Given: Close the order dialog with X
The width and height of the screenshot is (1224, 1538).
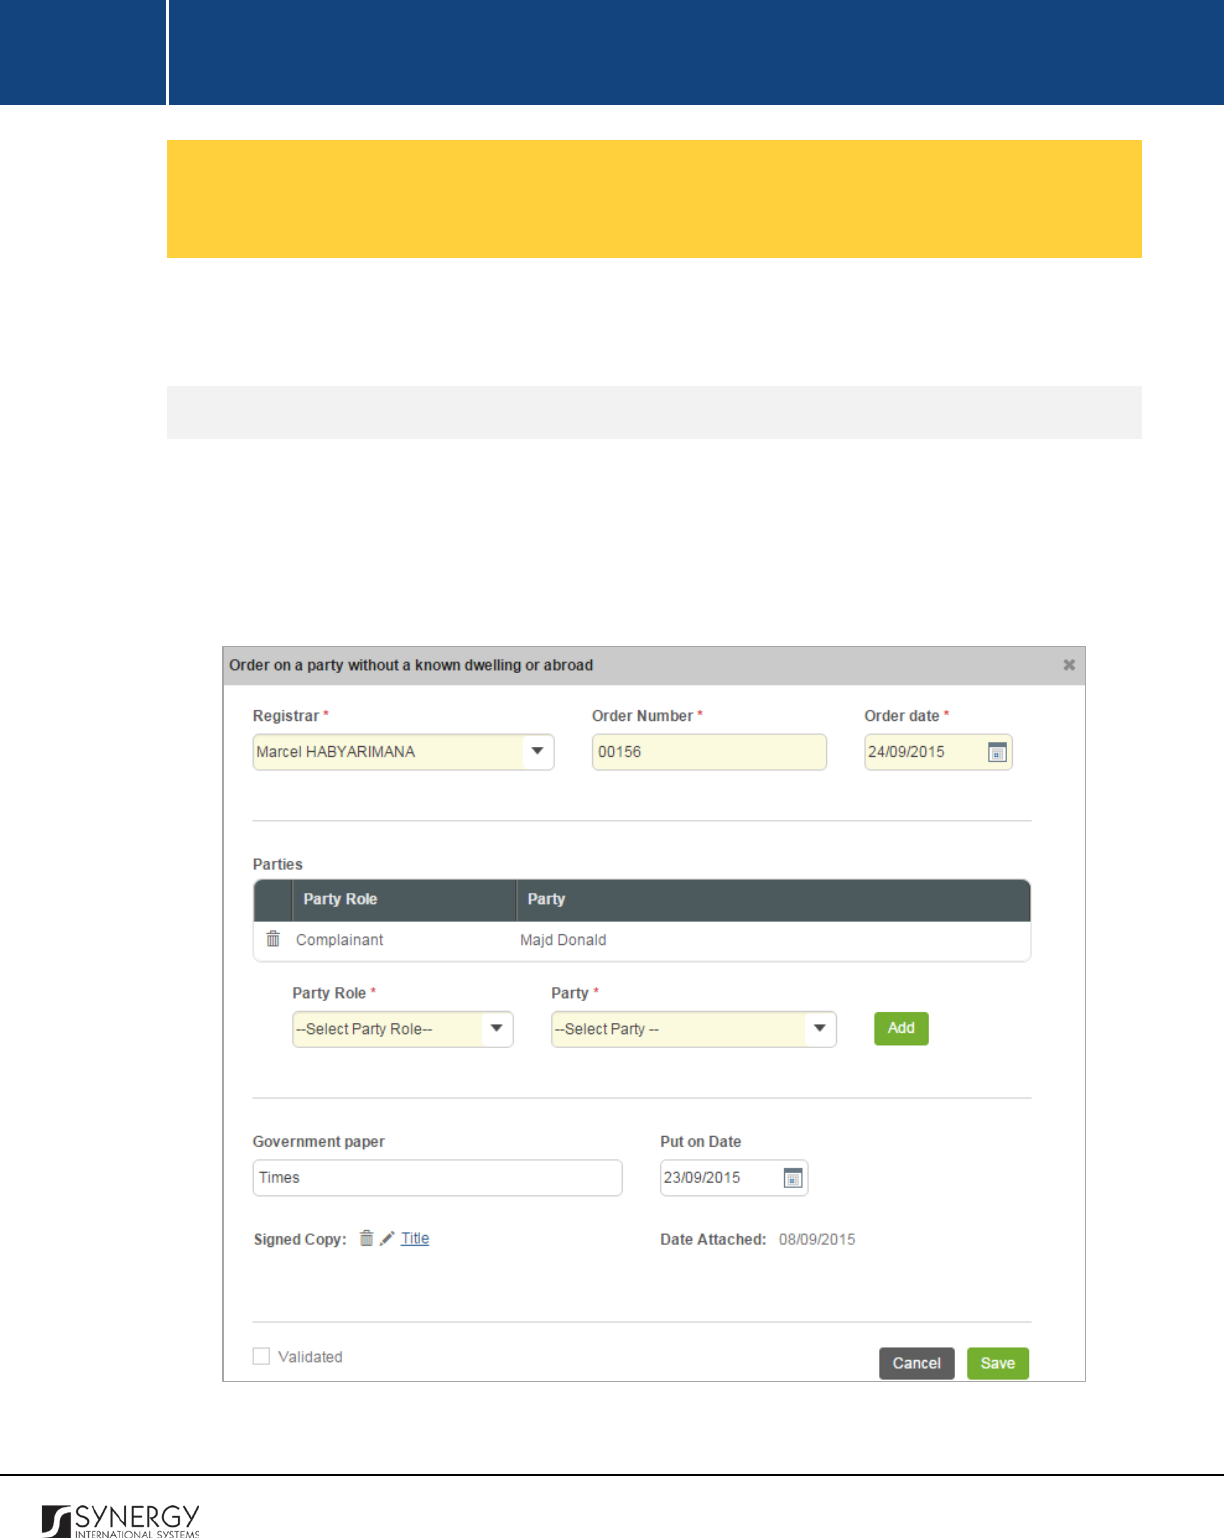Looking at the screenshot, I should [x=1069, y=665].
